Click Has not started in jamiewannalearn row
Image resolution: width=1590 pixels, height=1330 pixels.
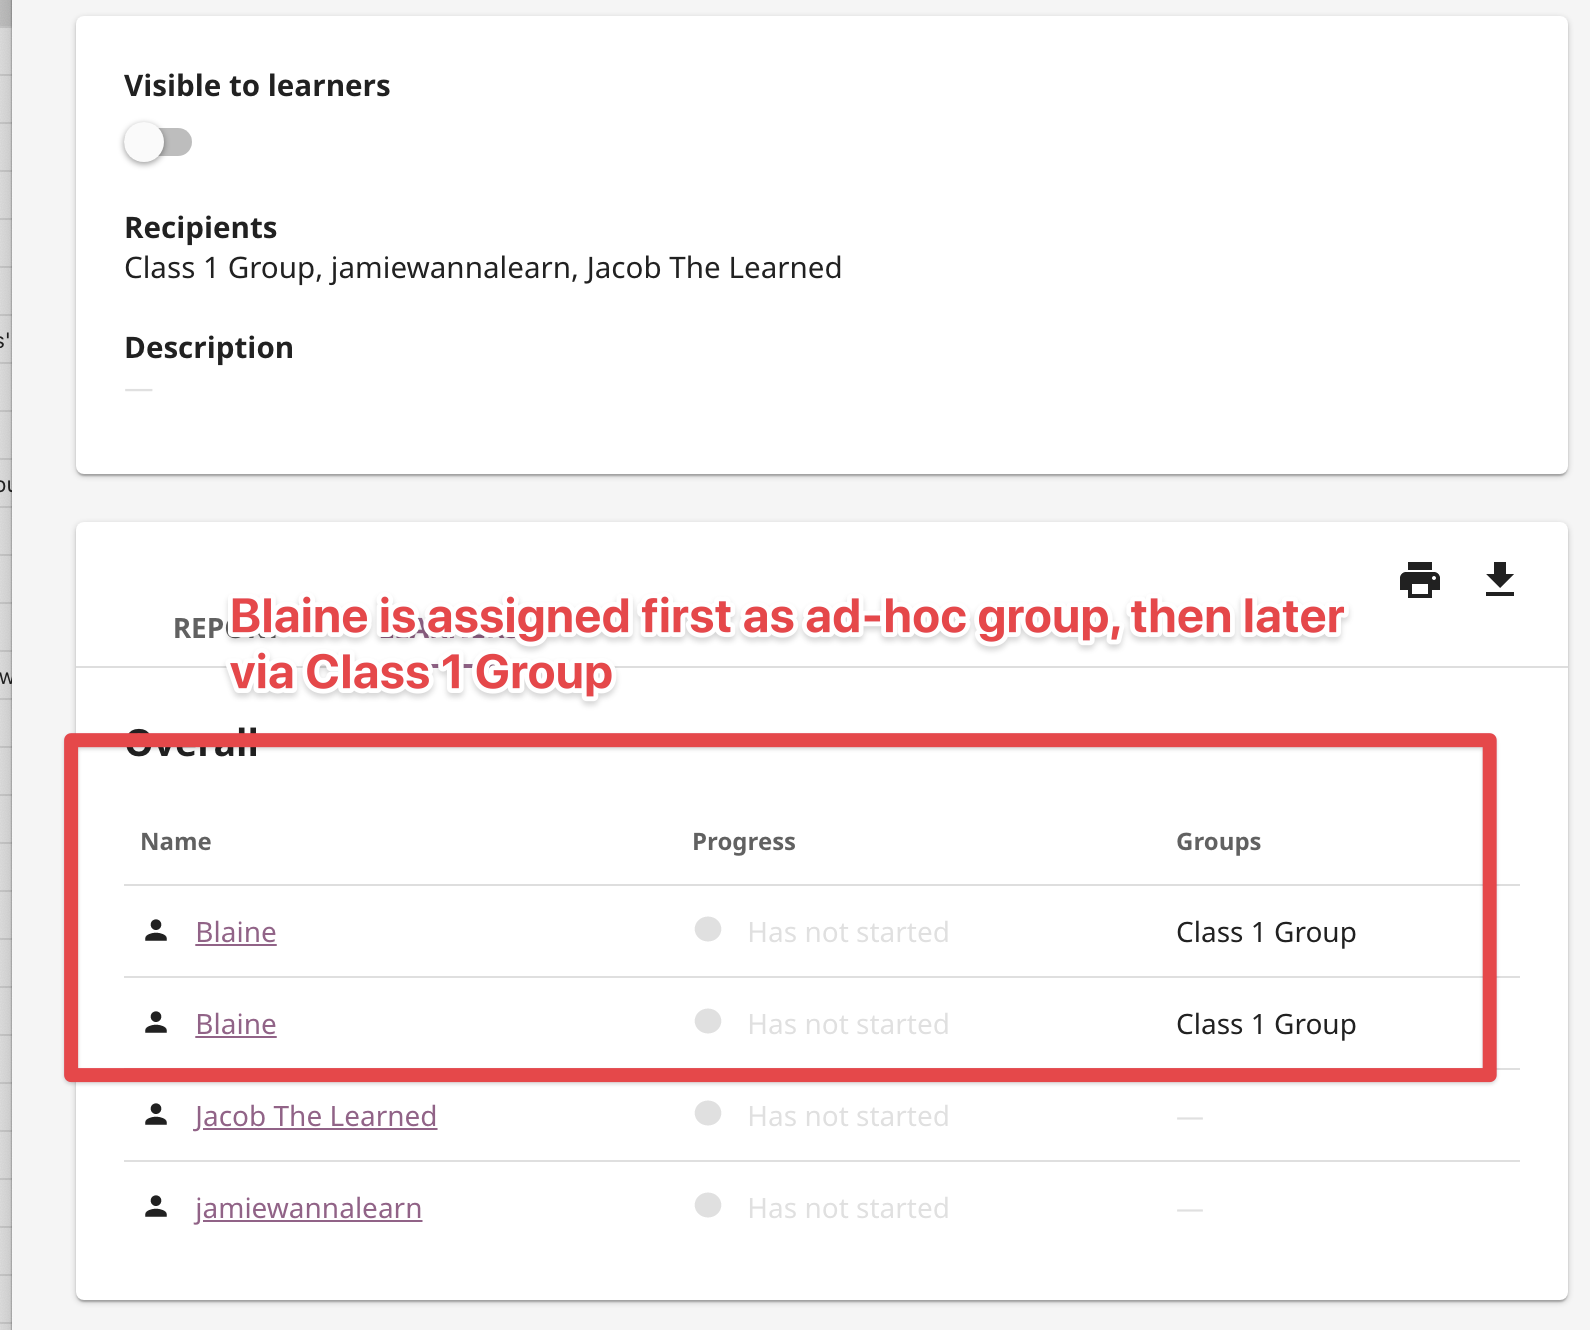pos(848,1208)
